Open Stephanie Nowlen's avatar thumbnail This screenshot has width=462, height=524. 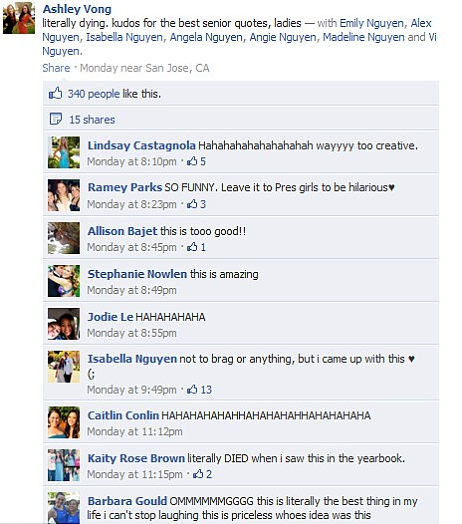coord(64,281)
